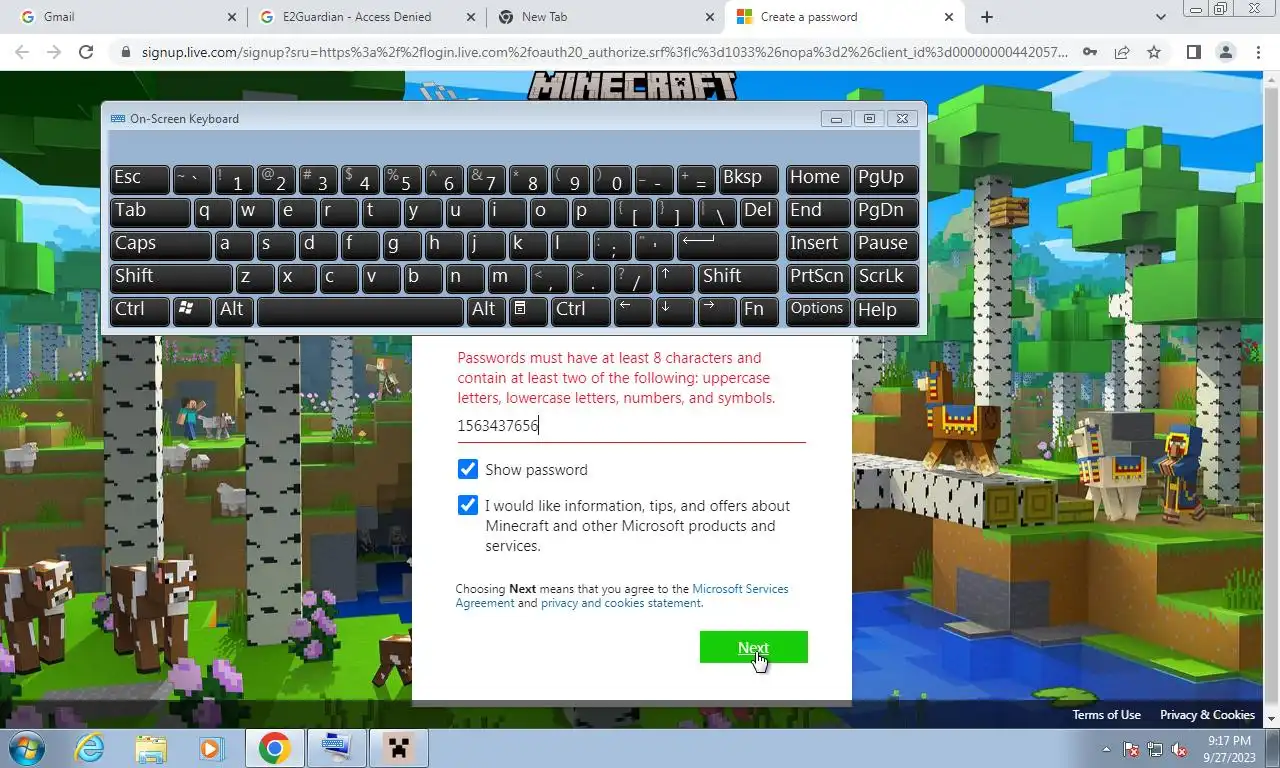Click the share page icon
The height and width of the screenshot is (768, 1280).
(1122, 52)
